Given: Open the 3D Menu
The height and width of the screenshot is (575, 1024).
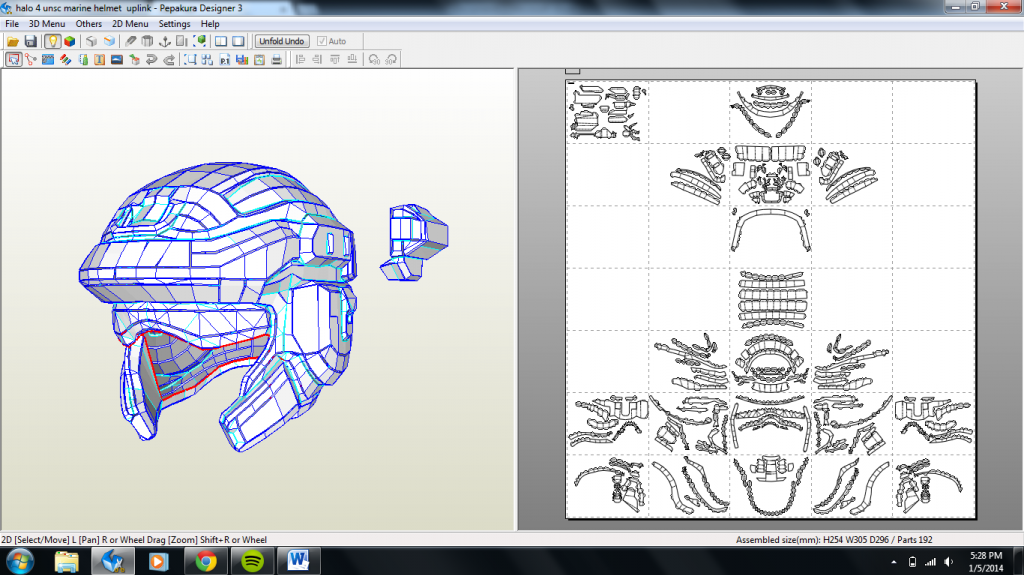Looking at the screenshot, I should click(47, 24).
